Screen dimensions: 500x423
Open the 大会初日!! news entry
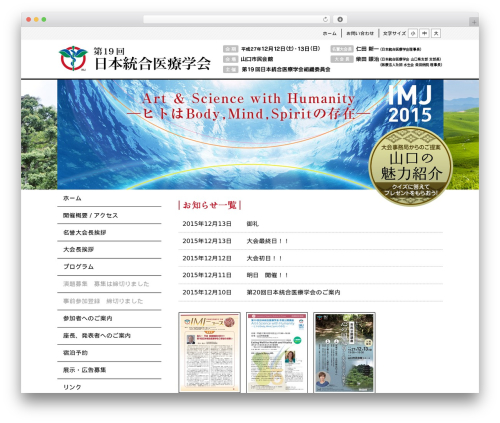[x=264, y=258]
